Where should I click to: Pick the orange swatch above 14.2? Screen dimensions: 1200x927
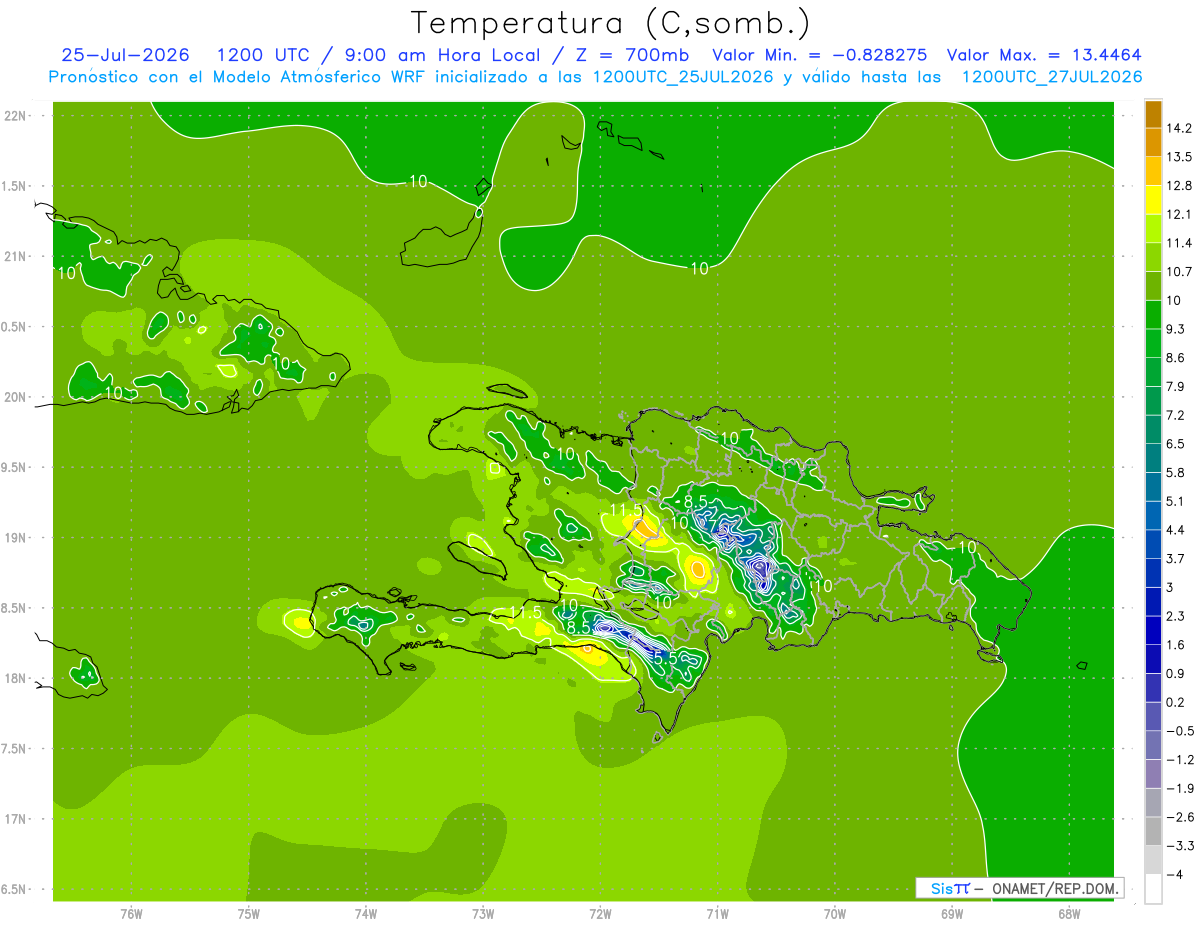[1153, 114]
